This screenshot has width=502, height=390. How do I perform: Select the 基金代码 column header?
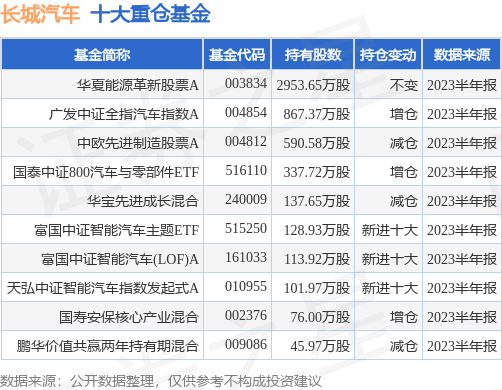coord(237,55)
